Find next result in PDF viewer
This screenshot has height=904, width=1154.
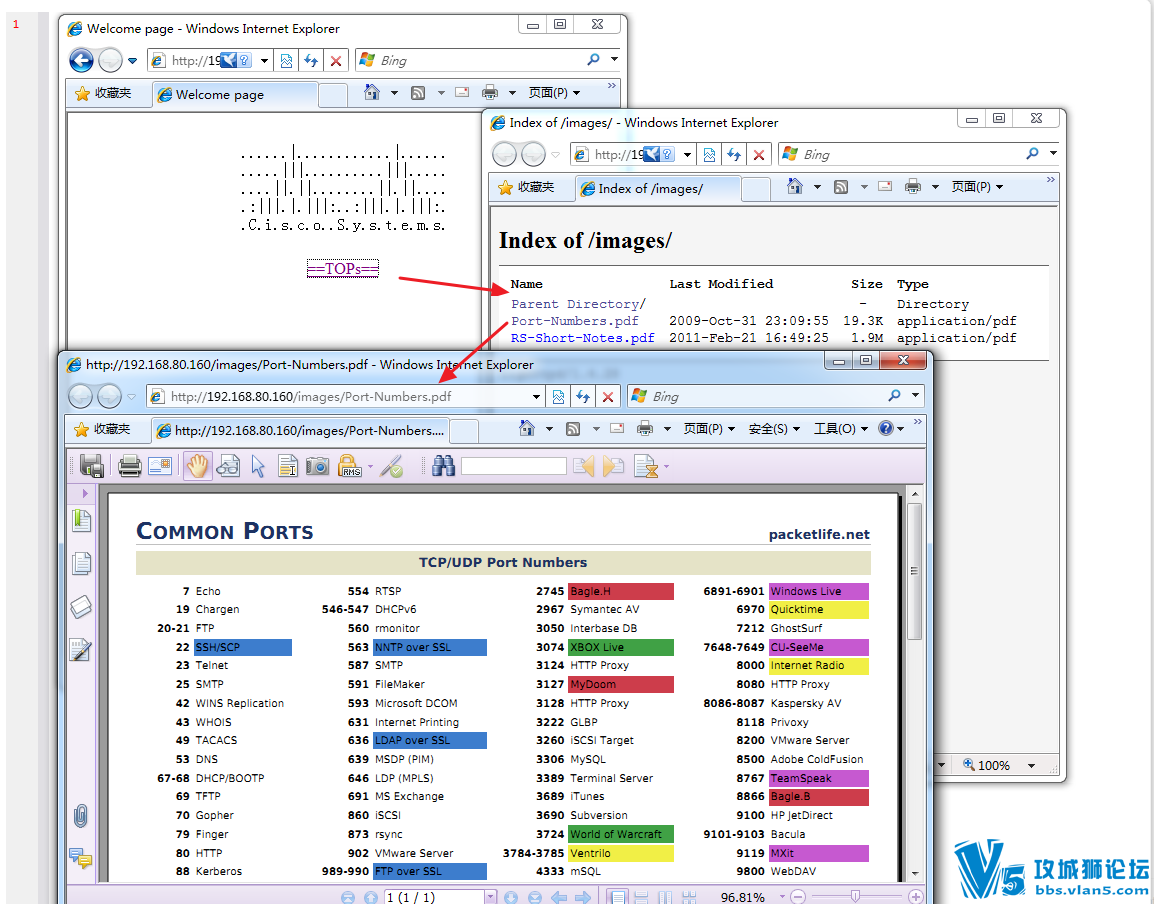pos(613,466)
